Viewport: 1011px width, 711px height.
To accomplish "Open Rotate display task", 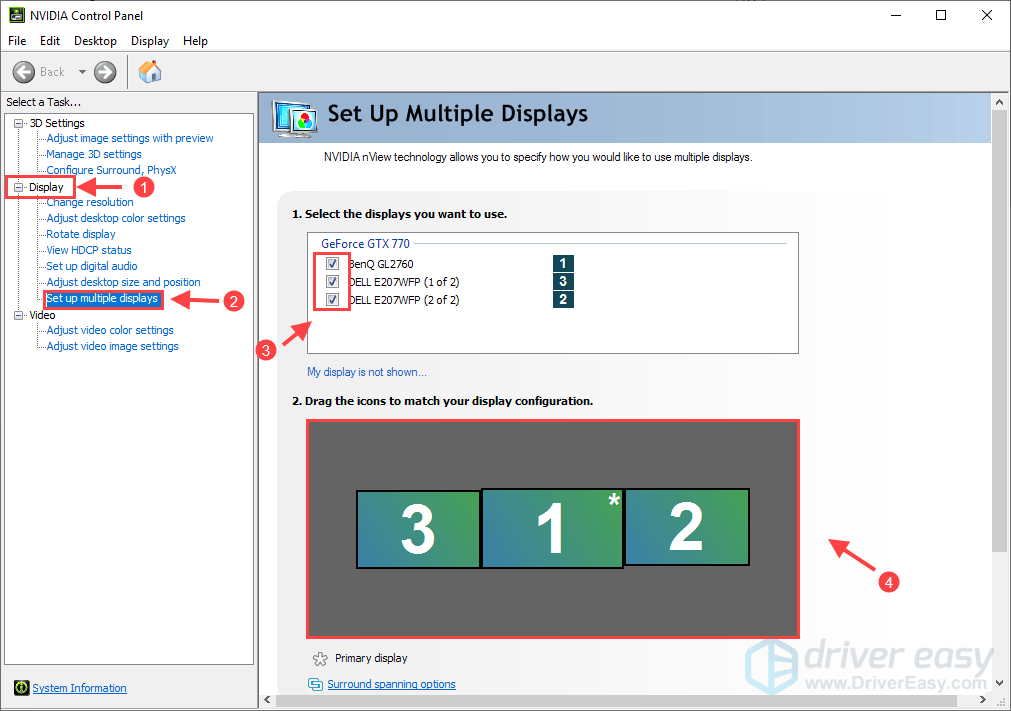I will tap(81, 234).
